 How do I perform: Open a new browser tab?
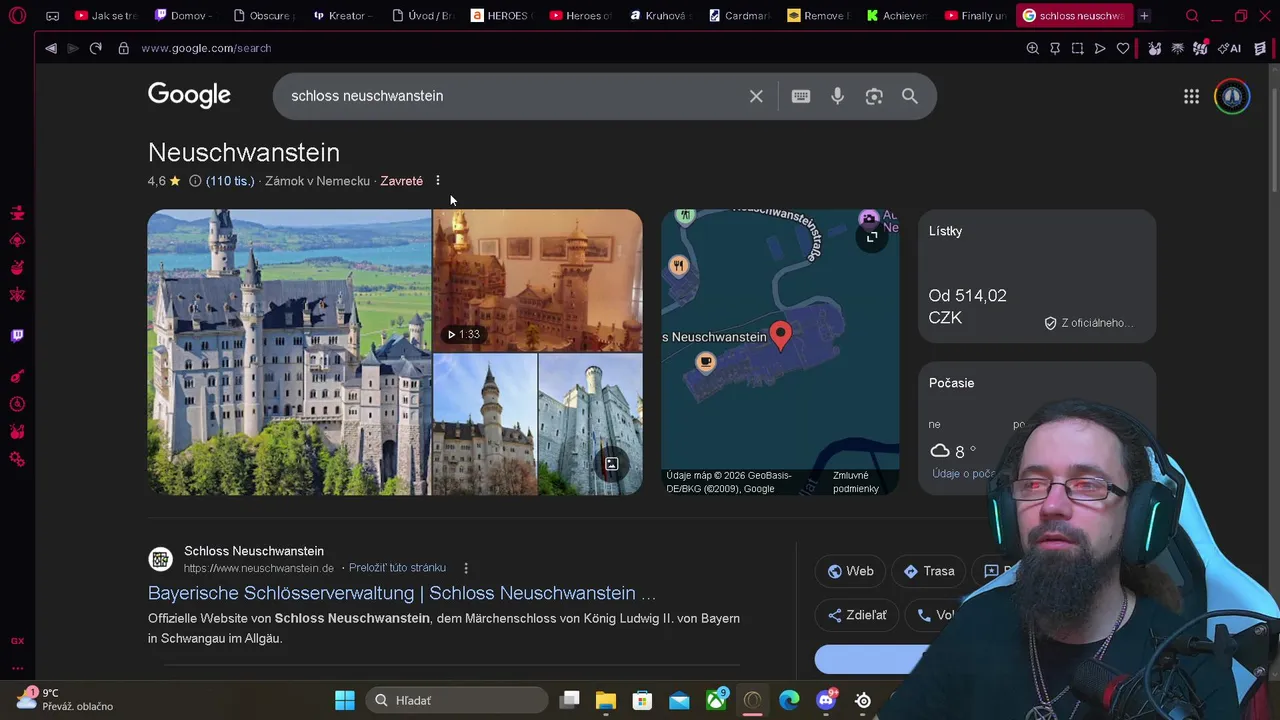(x=1144, y=16)
